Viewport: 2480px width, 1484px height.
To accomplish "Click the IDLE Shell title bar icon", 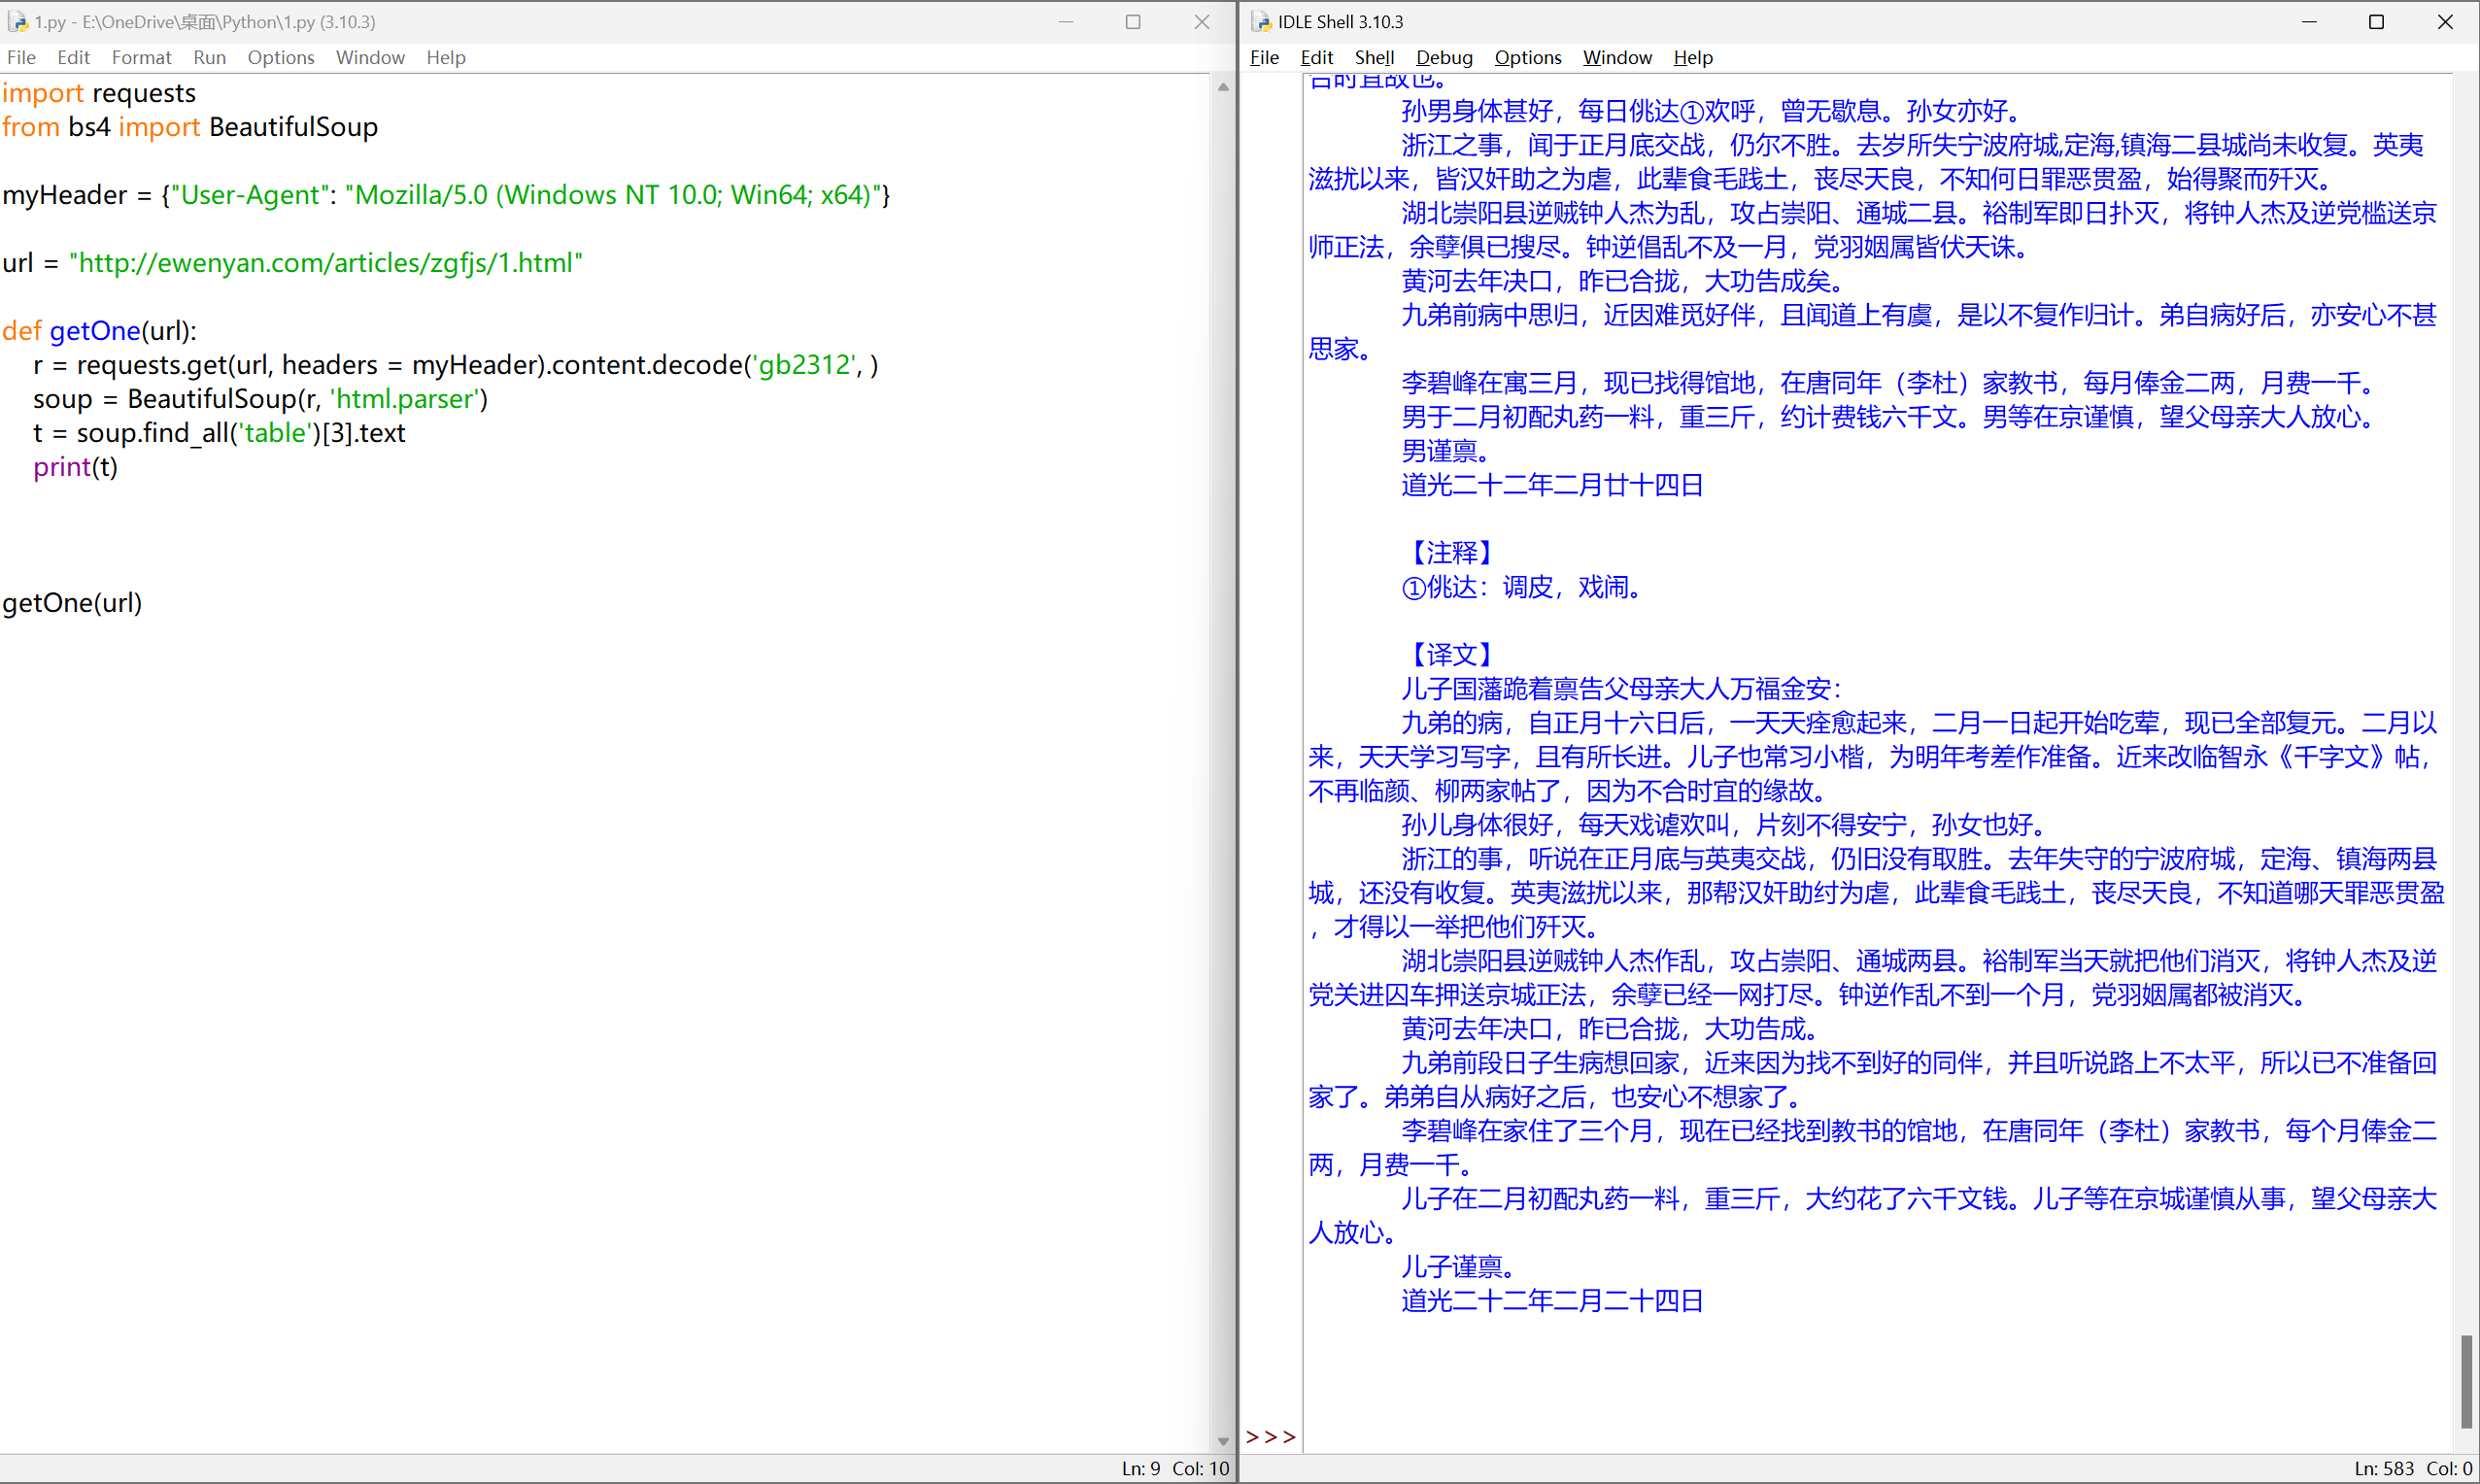I will [x=1262, y=21].
